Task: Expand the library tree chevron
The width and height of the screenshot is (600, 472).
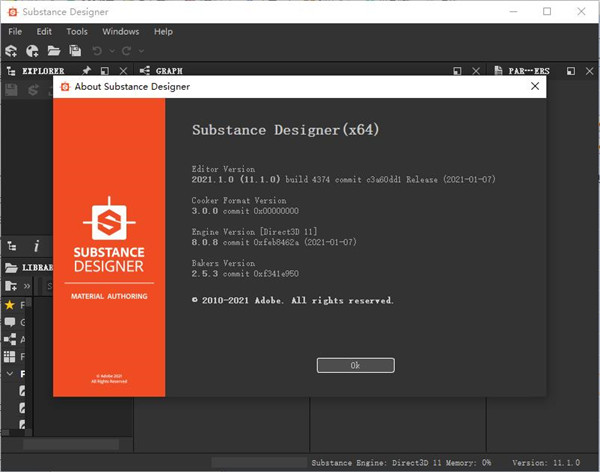Action: (10, 374)
